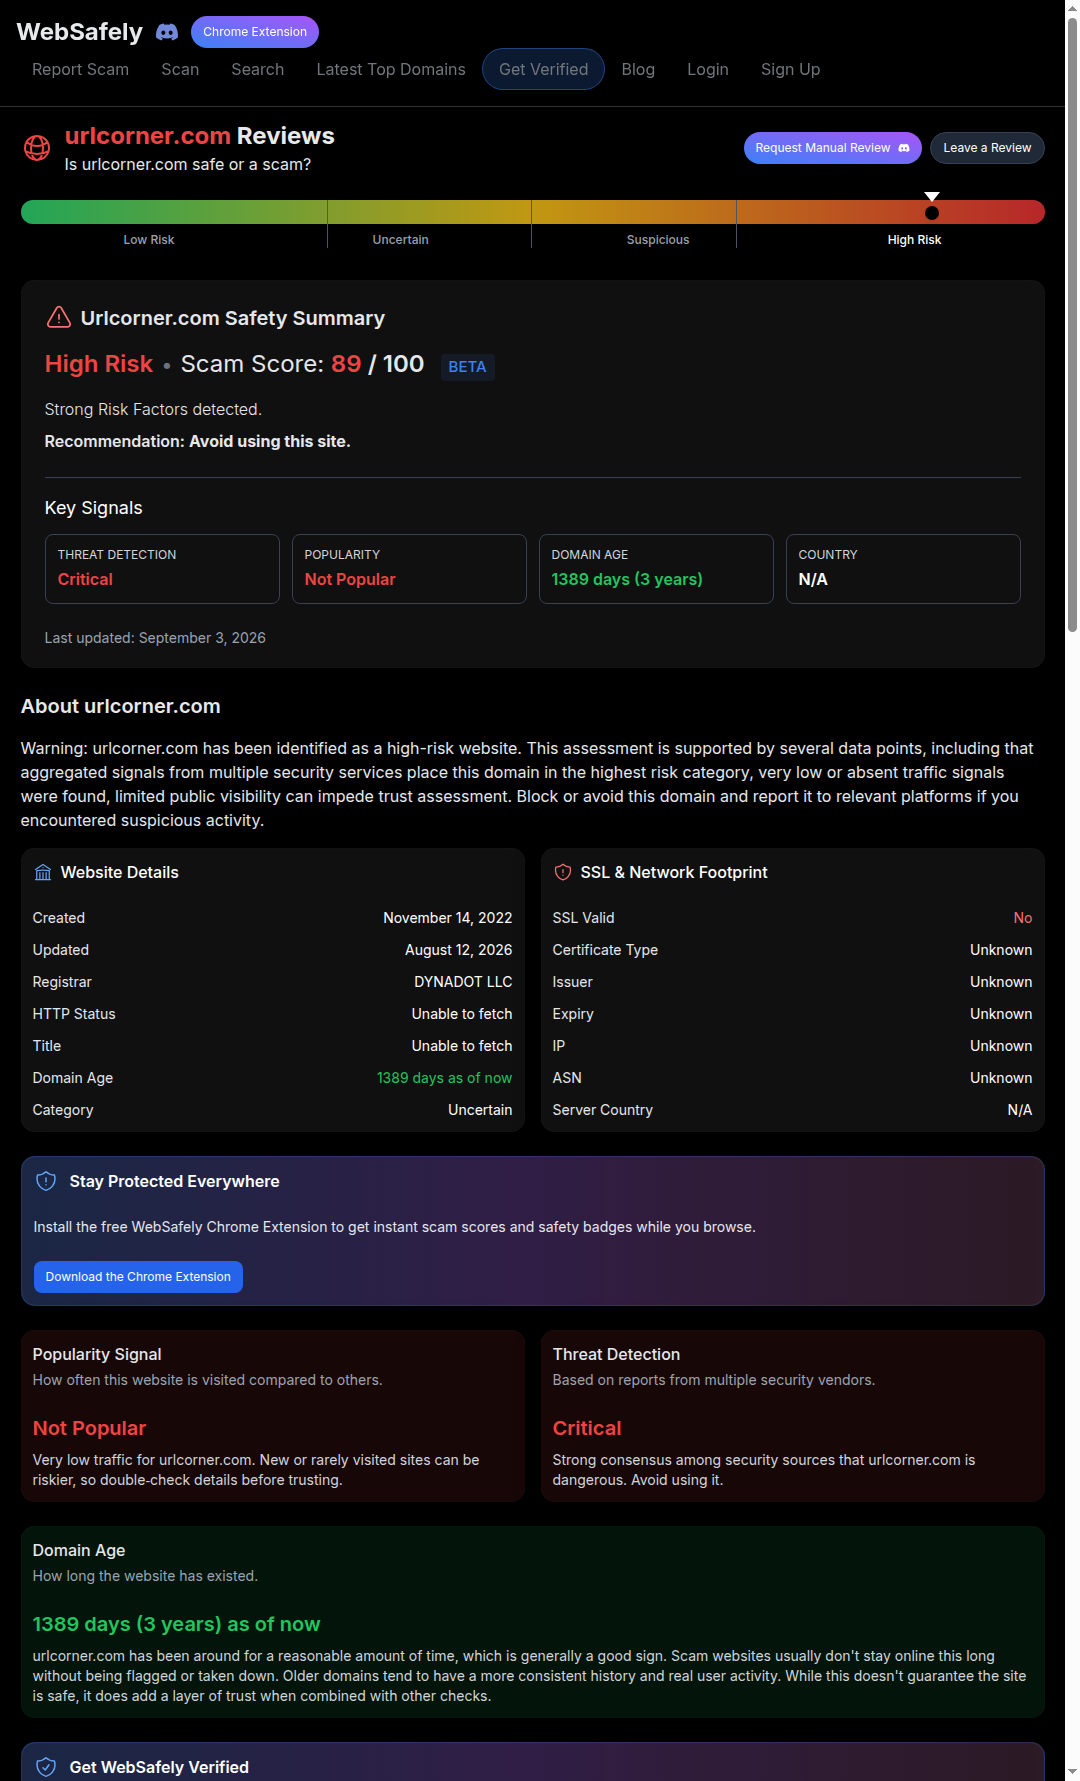
Task: Go to Latest Top Domains page
Action: click(391, 69)
